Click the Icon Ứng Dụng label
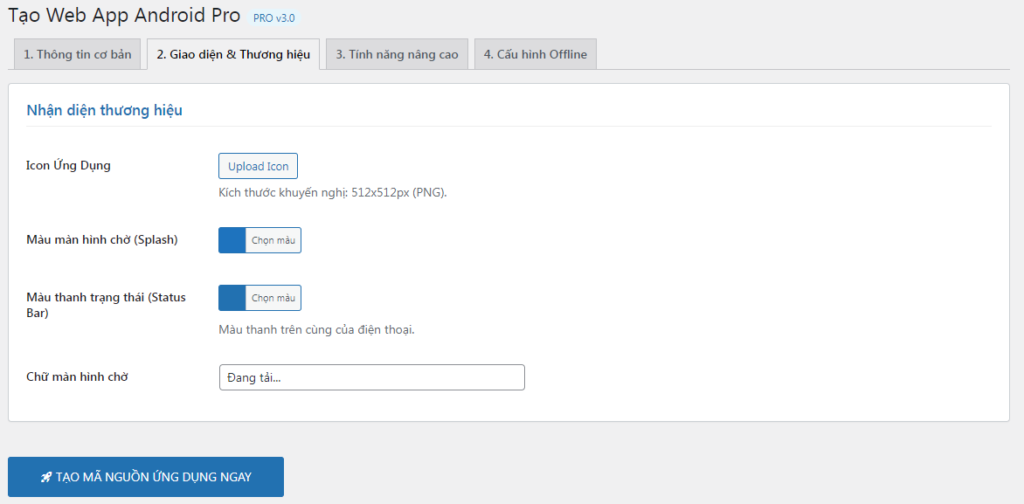 (68, 165)
